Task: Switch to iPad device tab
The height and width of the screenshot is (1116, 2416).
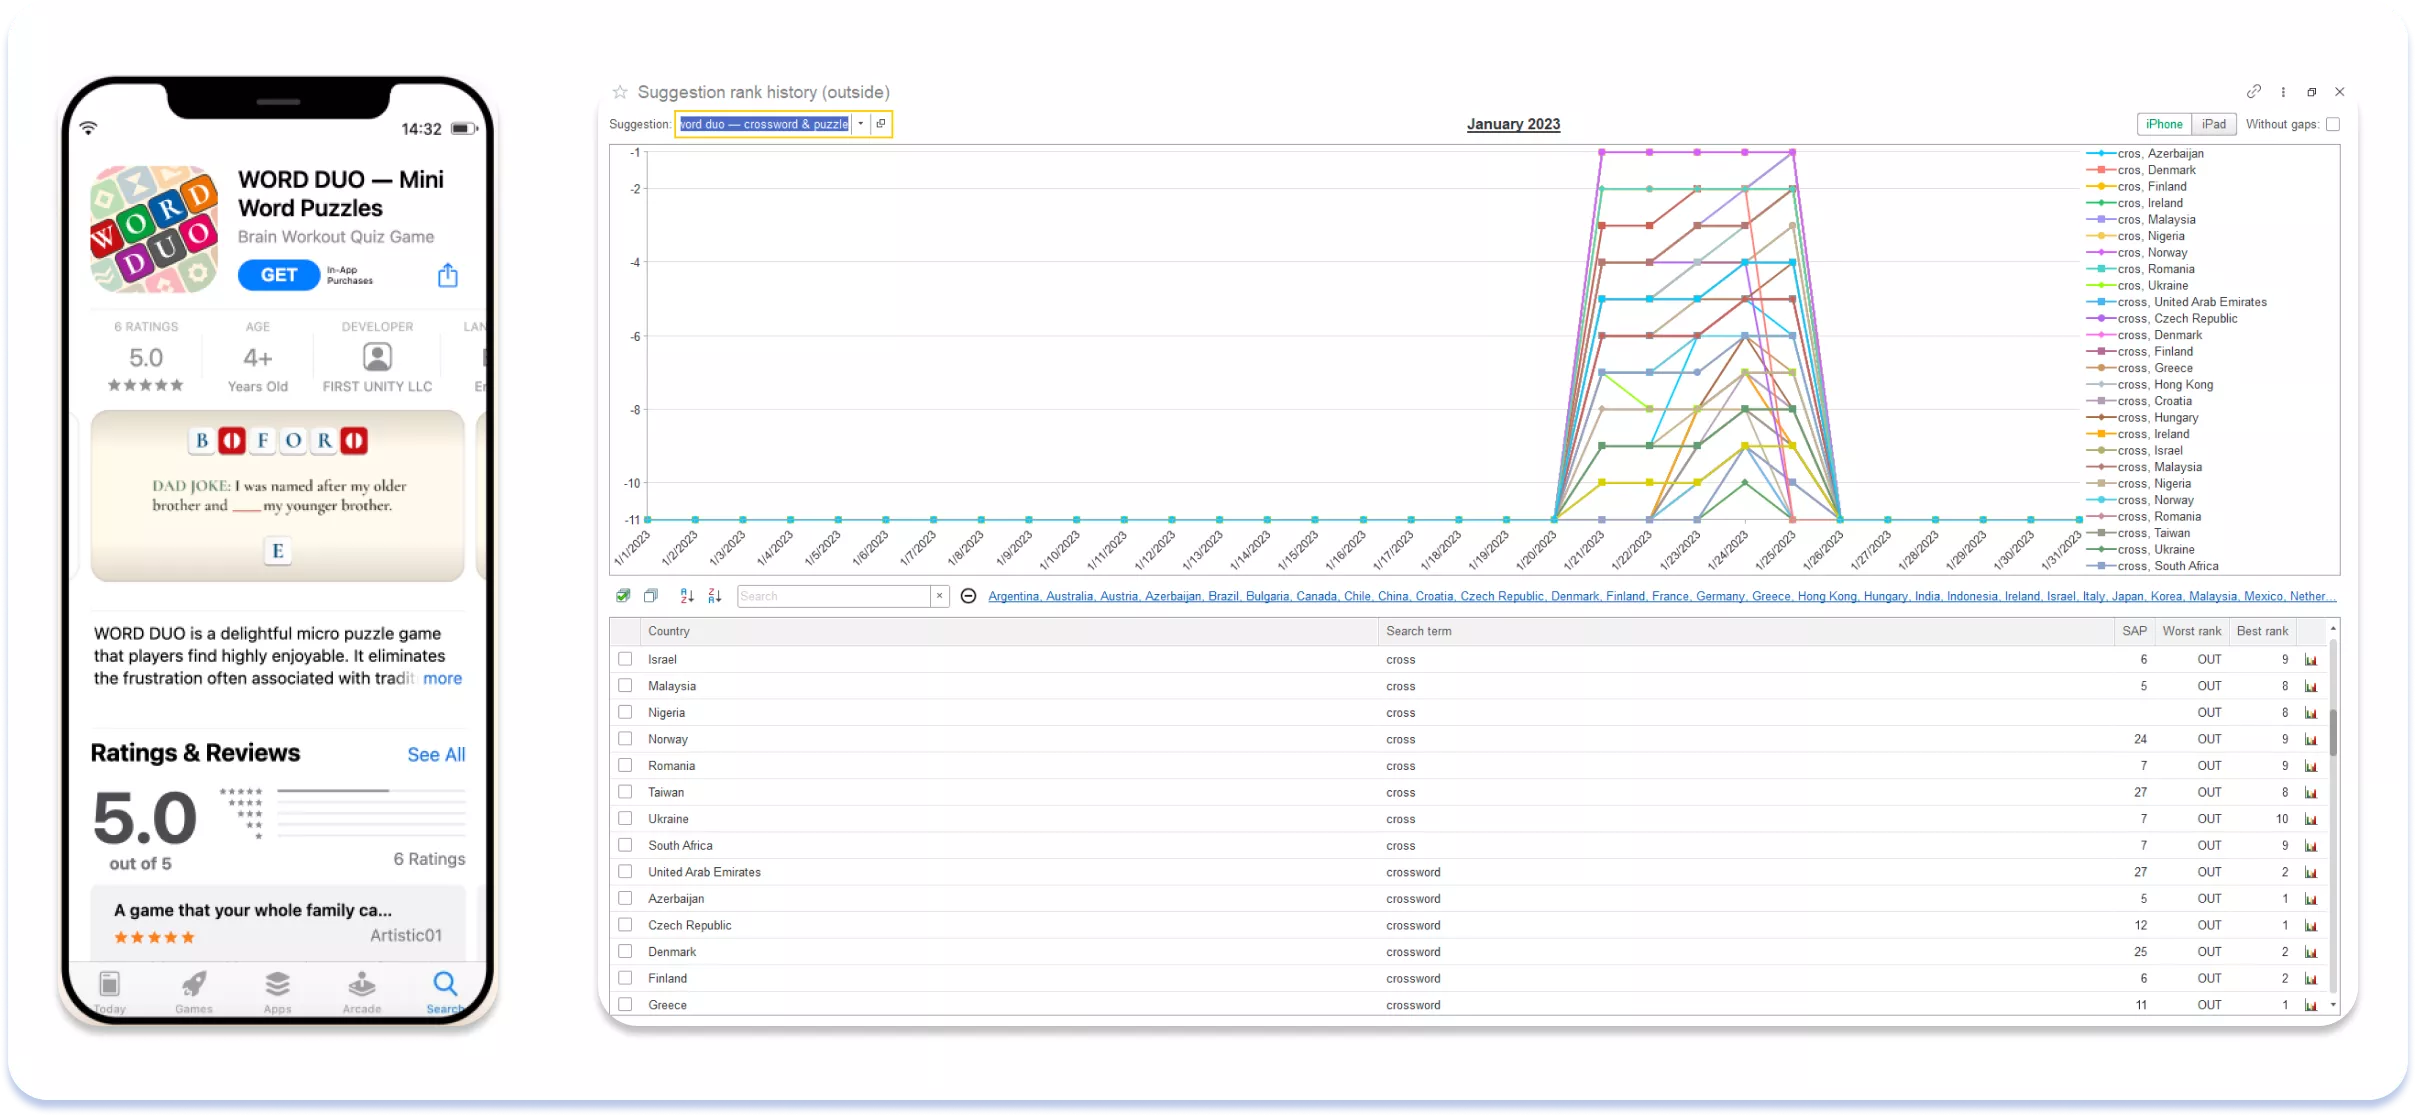Action: point(2214,124)
